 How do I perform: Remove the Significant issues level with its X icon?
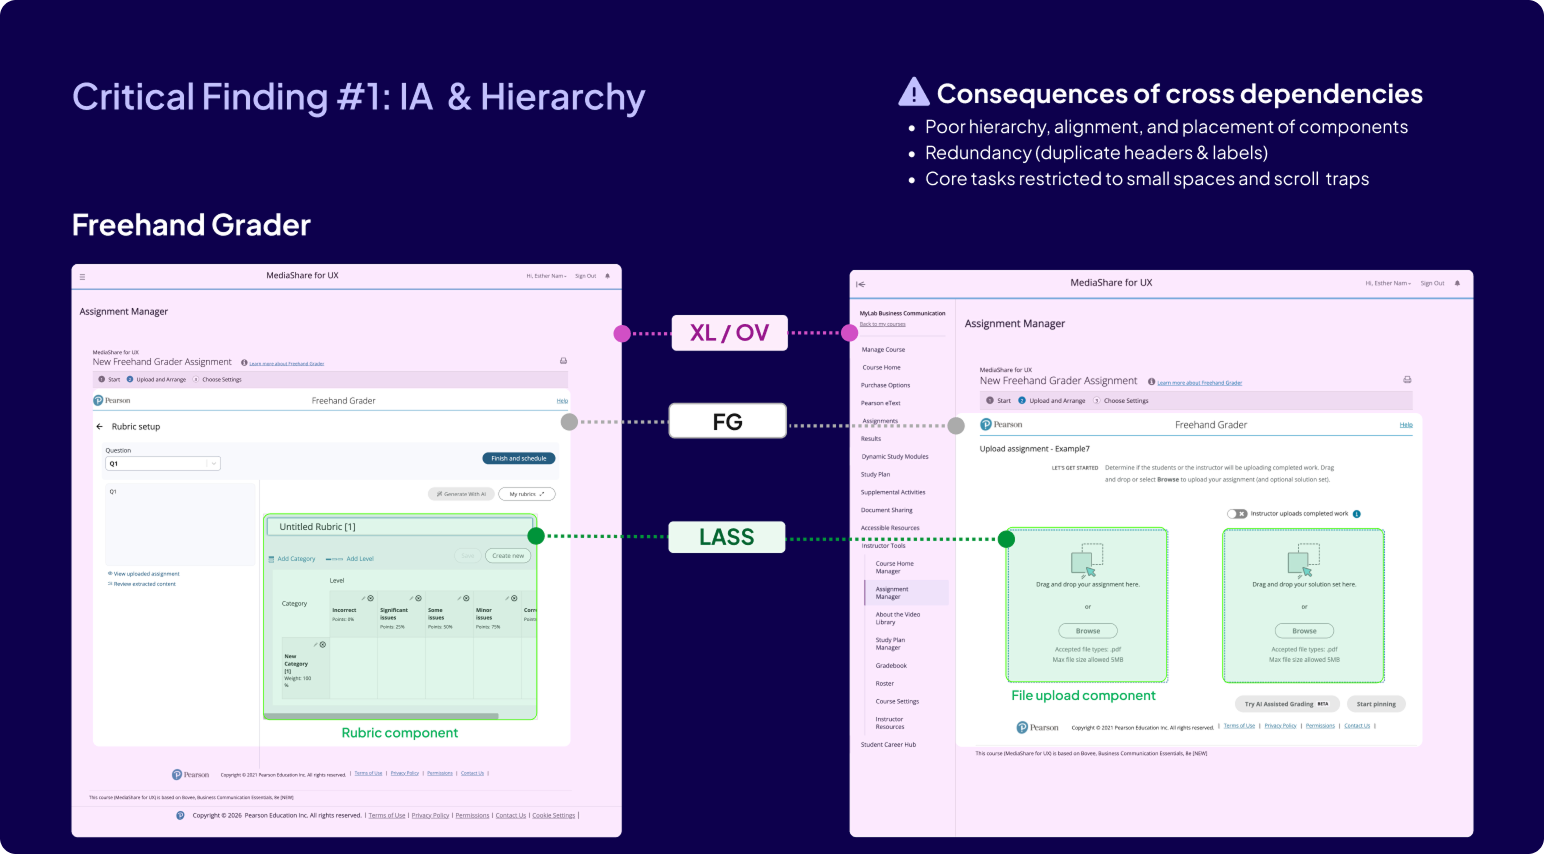(418, 598)
